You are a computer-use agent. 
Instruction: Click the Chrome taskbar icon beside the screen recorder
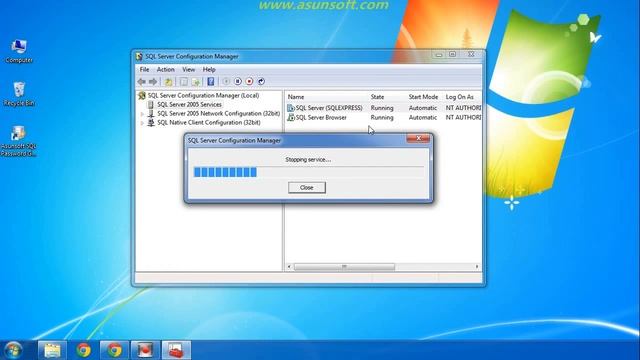(115, 350)
